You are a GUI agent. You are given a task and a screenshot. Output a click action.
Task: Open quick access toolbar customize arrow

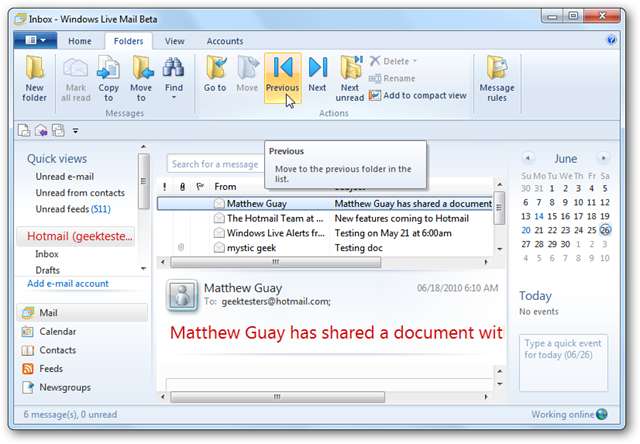76,131
